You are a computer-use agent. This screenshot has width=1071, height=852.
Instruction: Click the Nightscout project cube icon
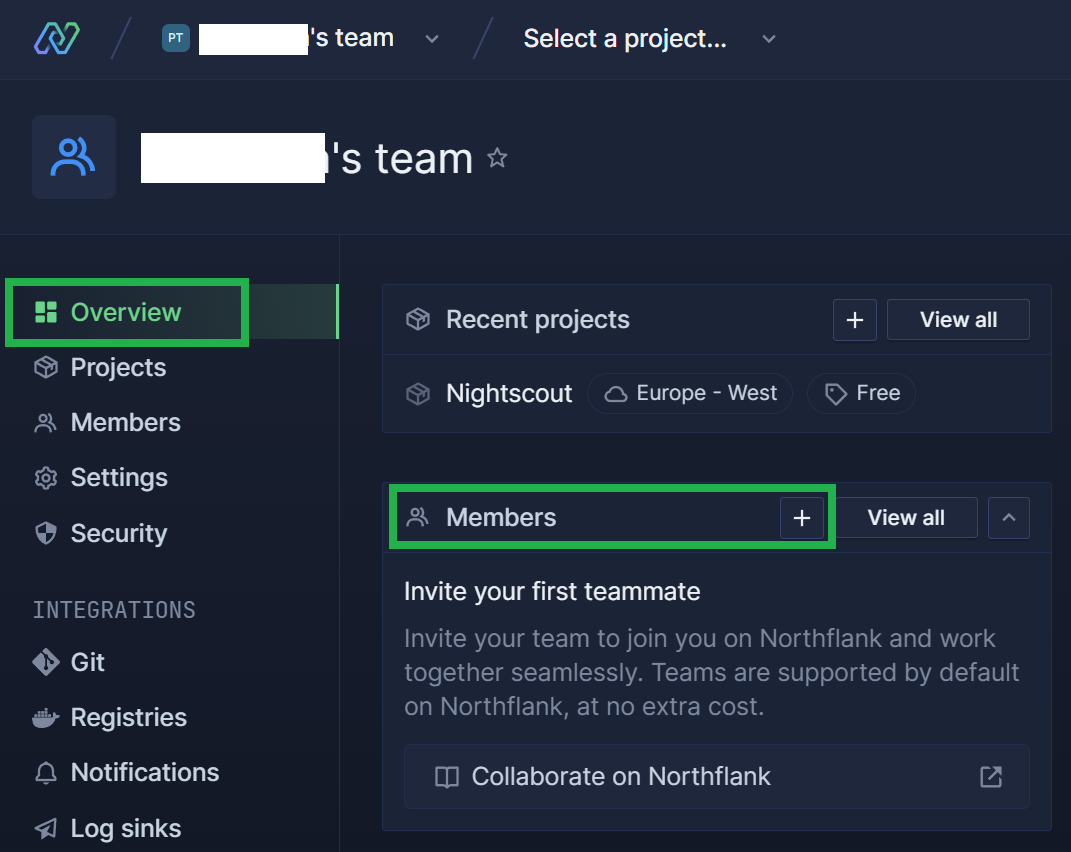pos(418,394)
